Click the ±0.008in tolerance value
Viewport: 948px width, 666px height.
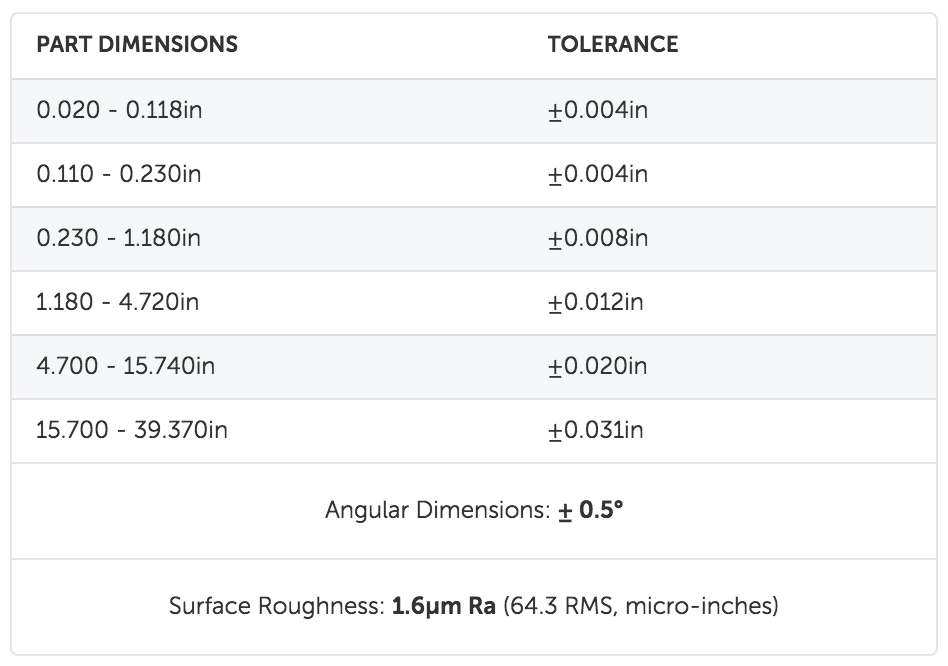click(598, 238)
